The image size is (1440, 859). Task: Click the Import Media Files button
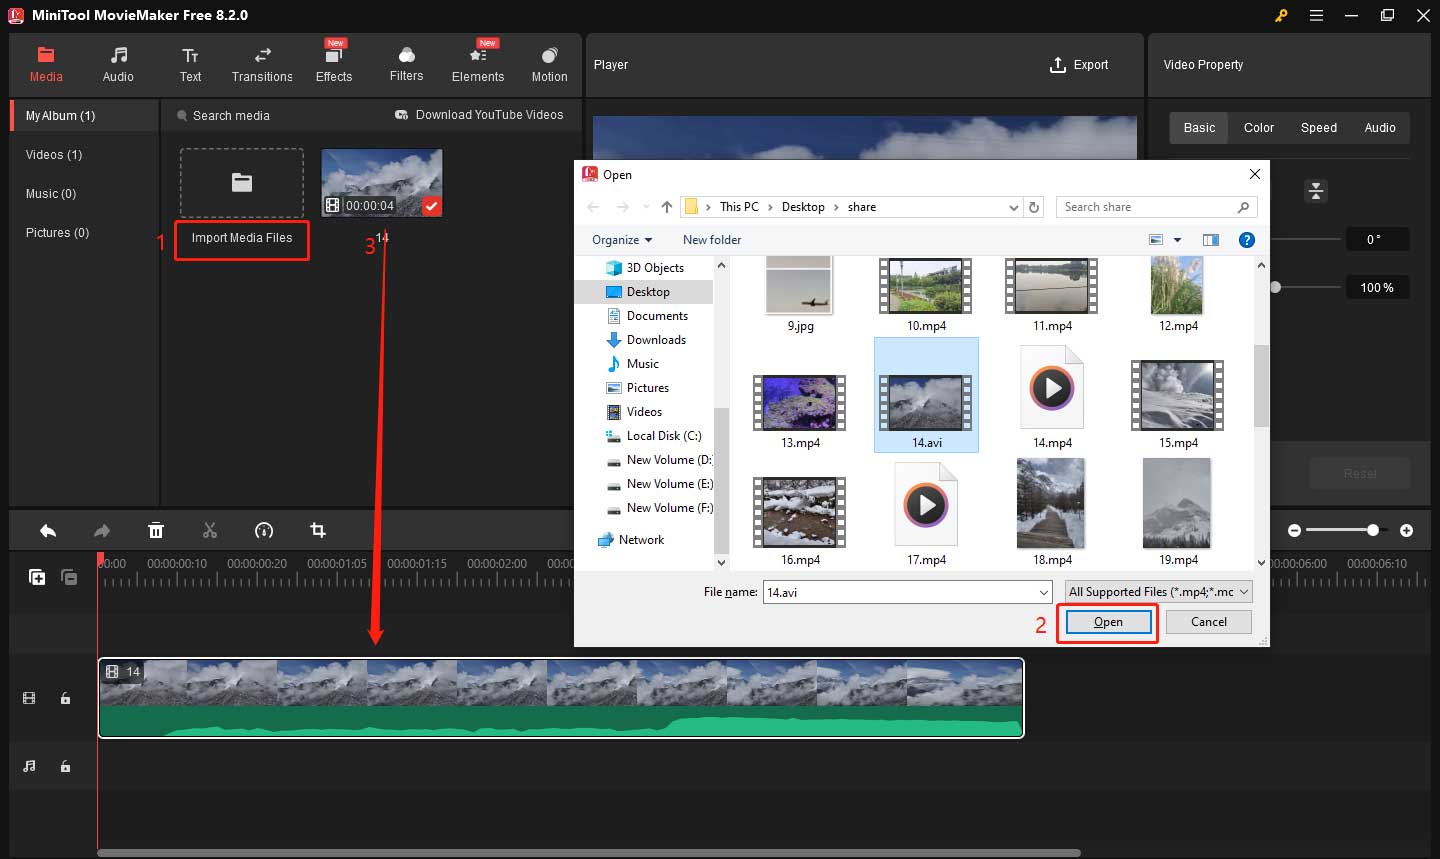242,238
